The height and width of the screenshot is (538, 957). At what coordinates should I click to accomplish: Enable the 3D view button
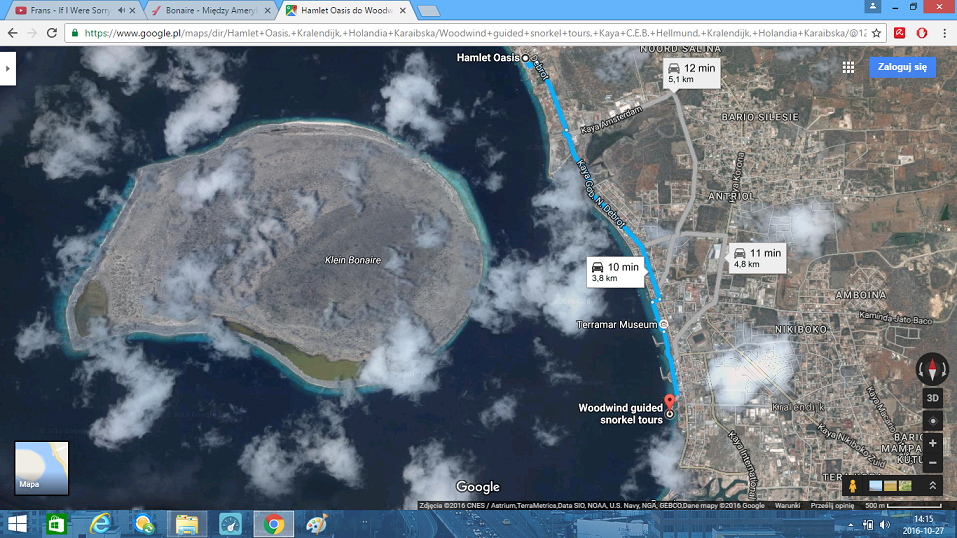pyautogui.click(x=933, y=398)
